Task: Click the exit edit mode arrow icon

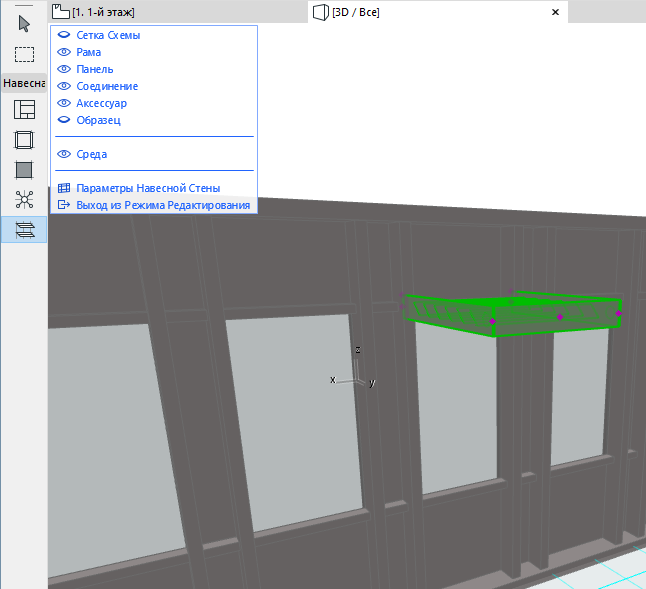Action: pyautogui.click(x=64, y=205)
